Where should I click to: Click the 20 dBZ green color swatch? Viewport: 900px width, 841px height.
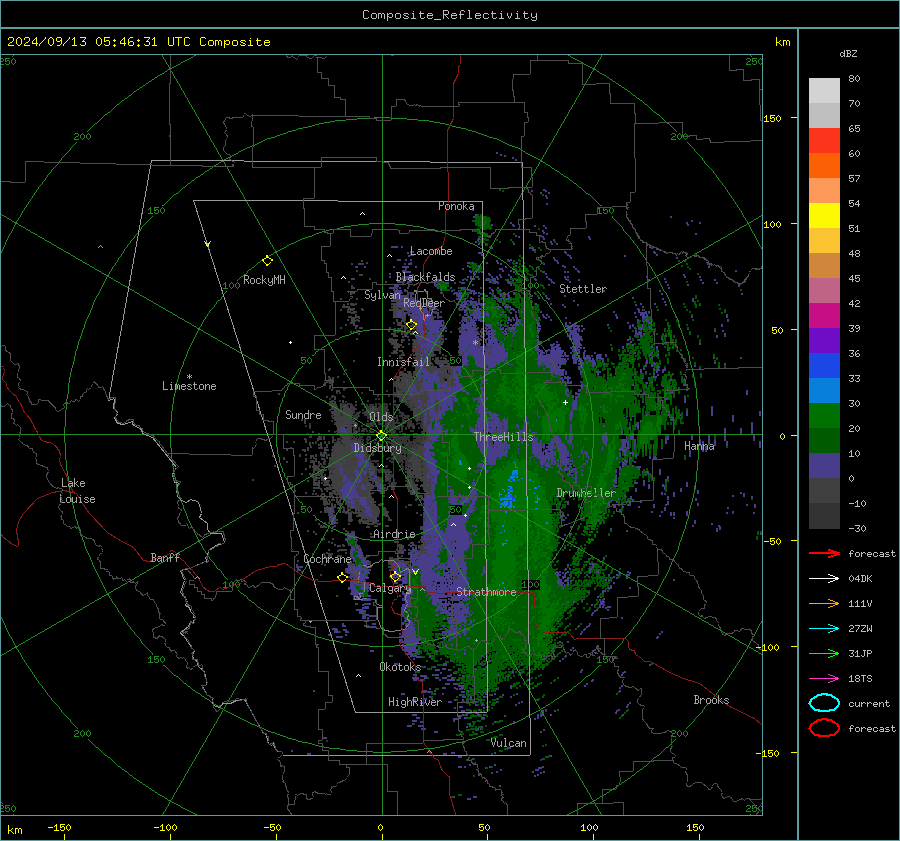824,416
